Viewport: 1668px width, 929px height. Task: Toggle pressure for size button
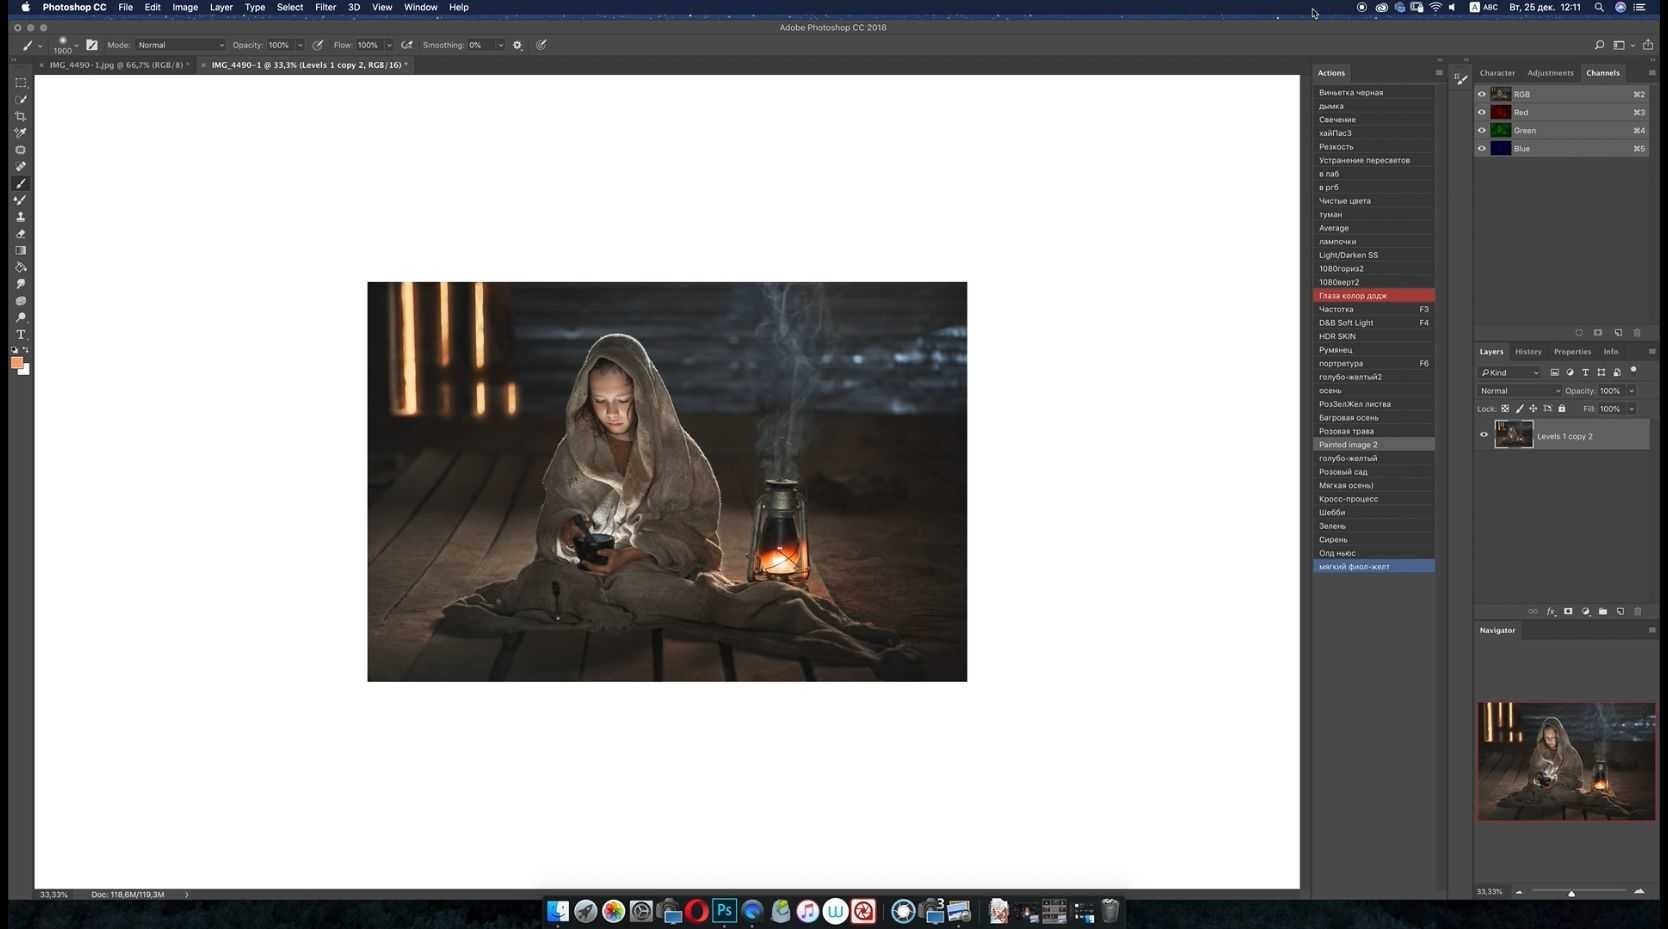coord(541,45)
